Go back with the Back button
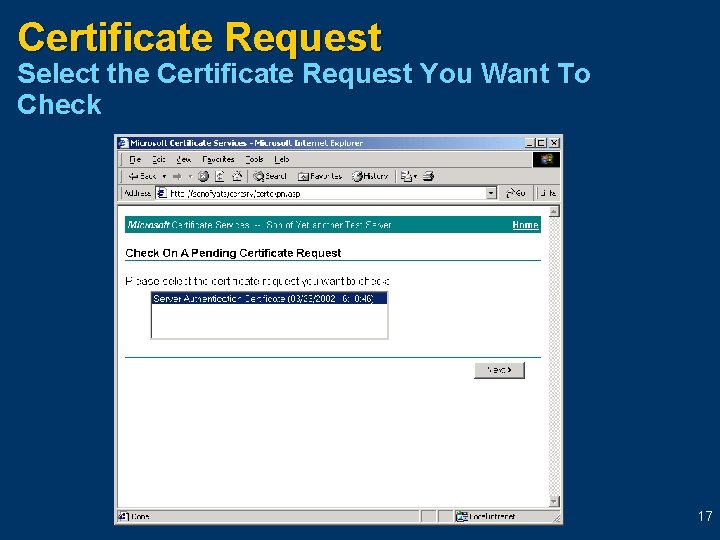 142,176
